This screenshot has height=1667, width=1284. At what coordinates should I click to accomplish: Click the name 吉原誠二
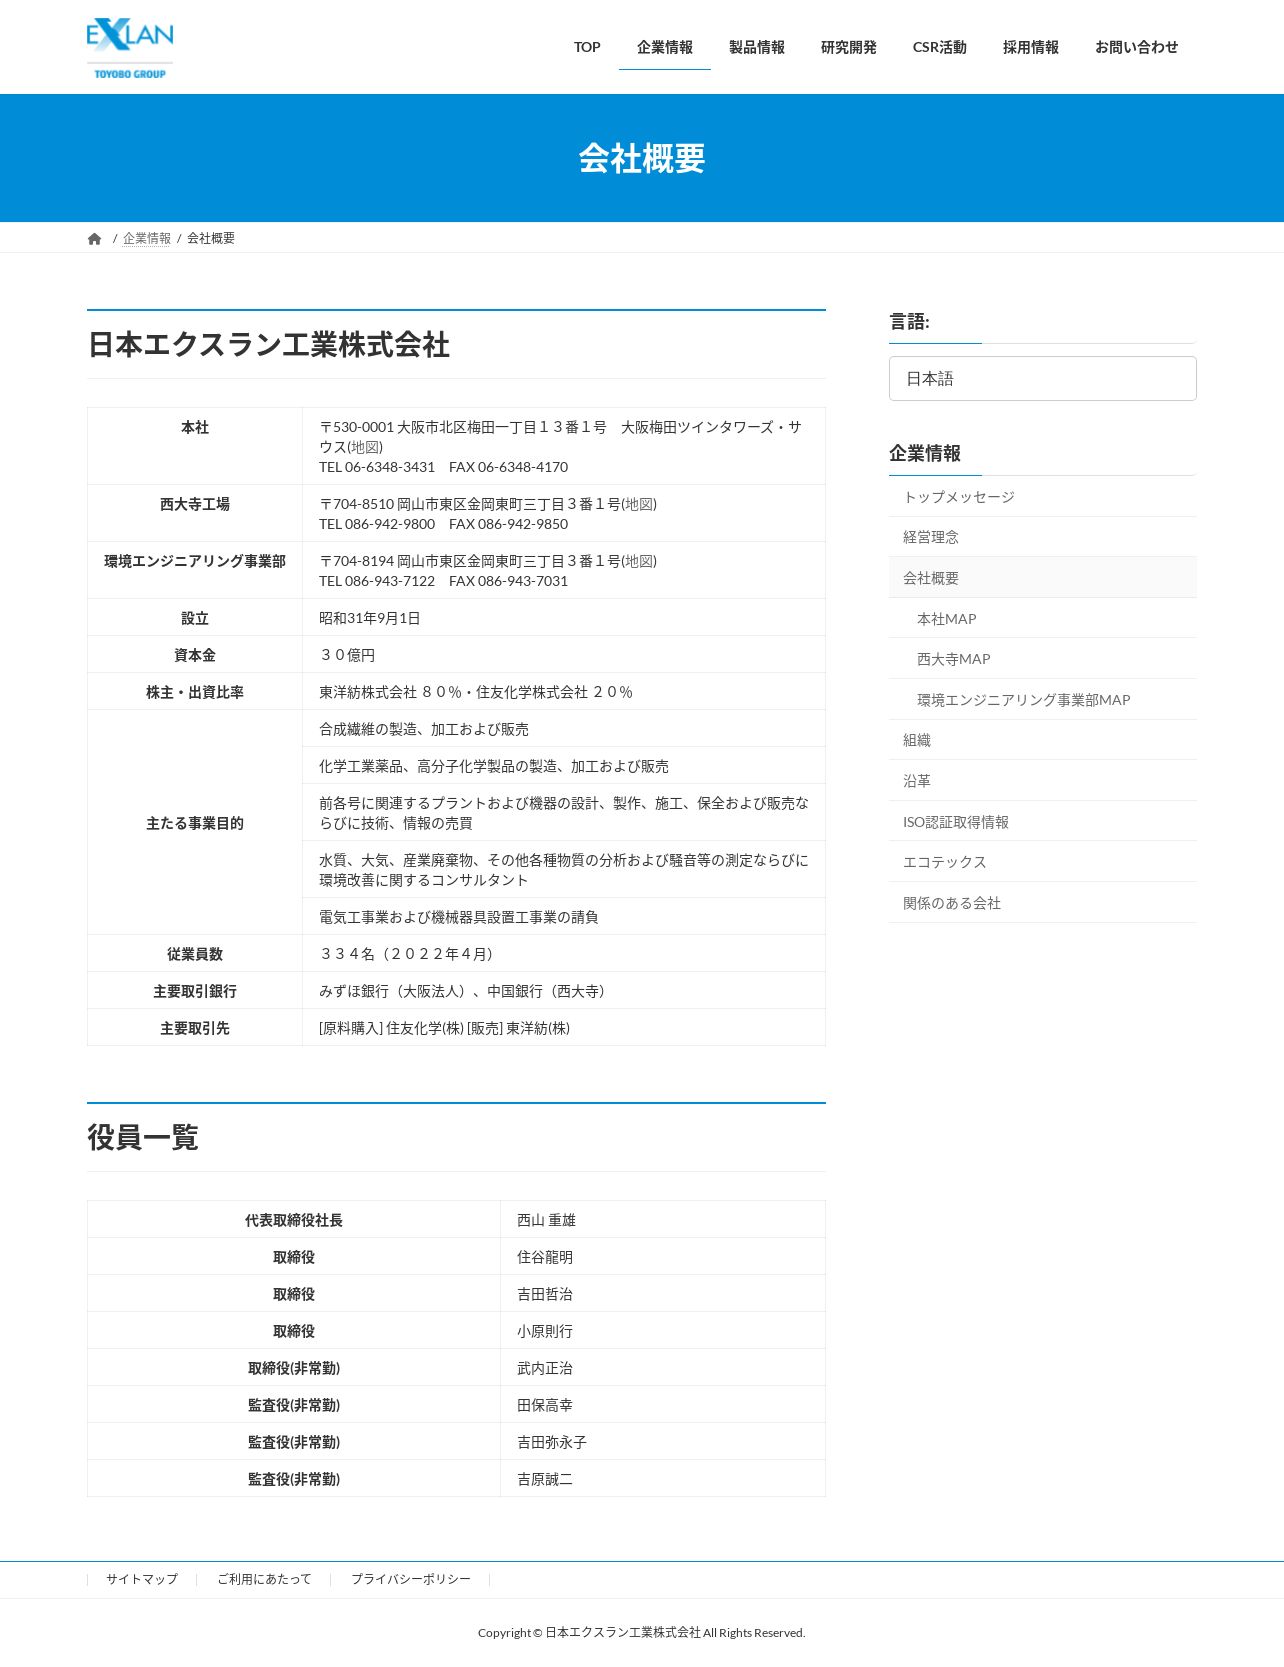pos(545,1479)
